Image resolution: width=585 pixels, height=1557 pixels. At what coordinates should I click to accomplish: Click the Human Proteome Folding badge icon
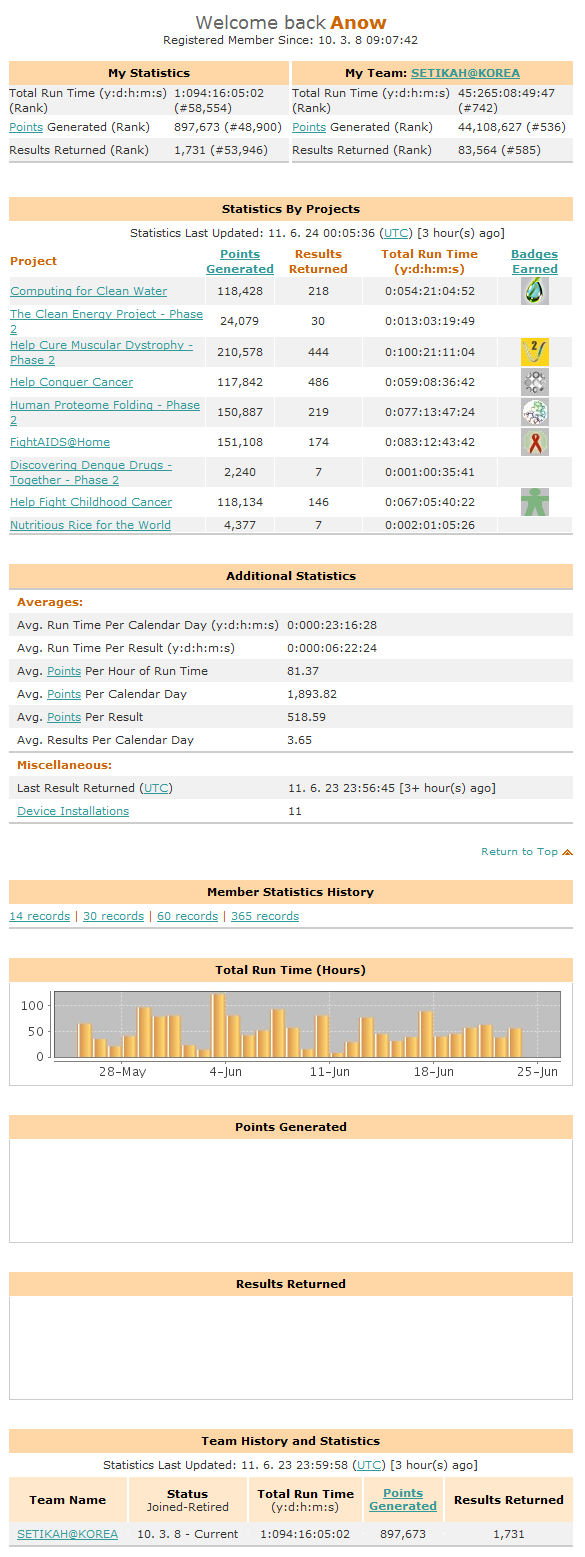tap(535, 412)
